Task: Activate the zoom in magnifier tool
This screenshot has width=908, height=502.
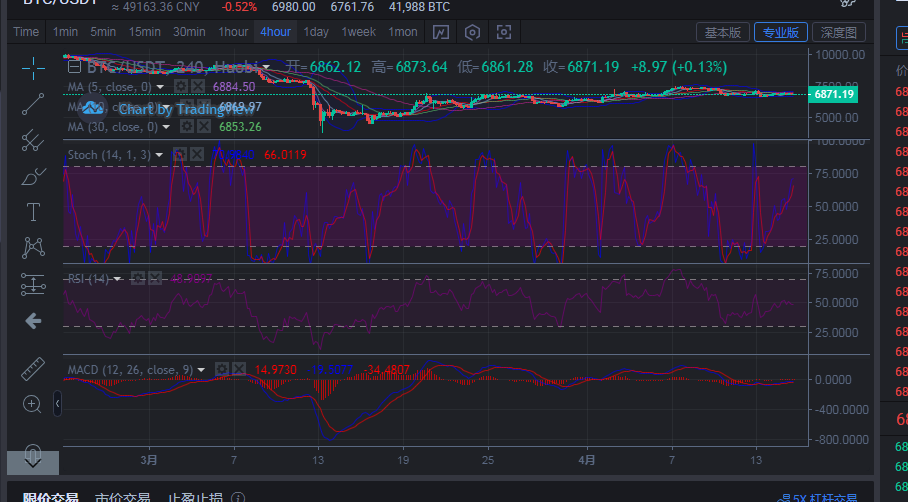Action: 33,404
